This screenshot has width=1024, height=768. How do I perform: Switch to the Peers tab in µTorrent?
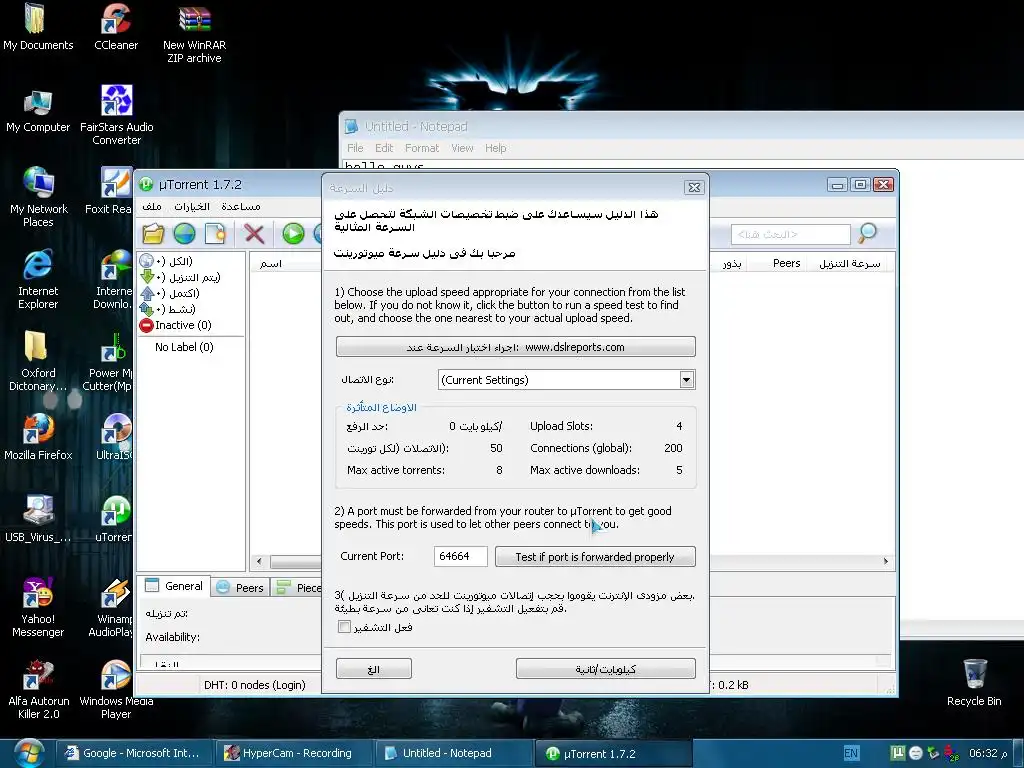coord(240,587)
